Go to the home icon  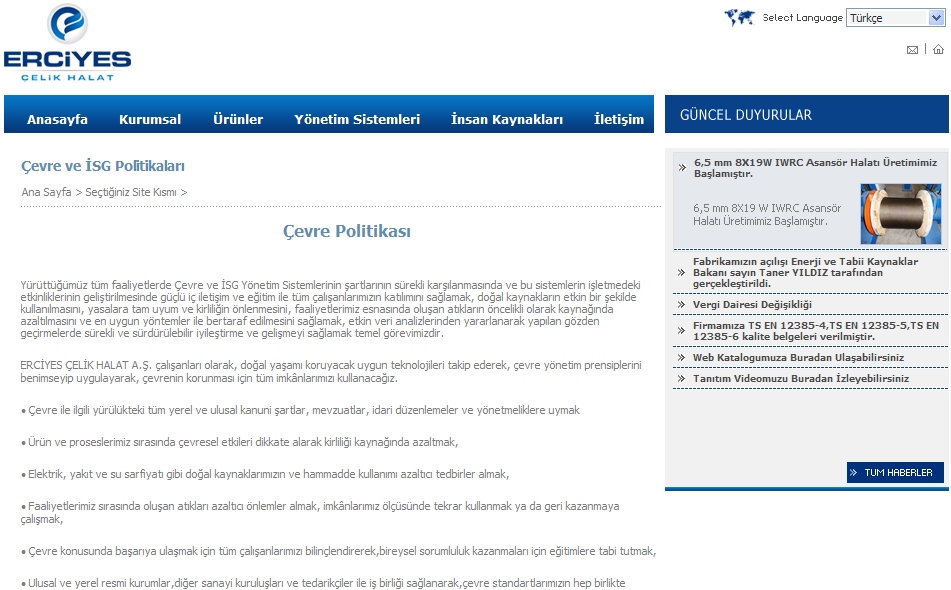[x=938, y=49]
